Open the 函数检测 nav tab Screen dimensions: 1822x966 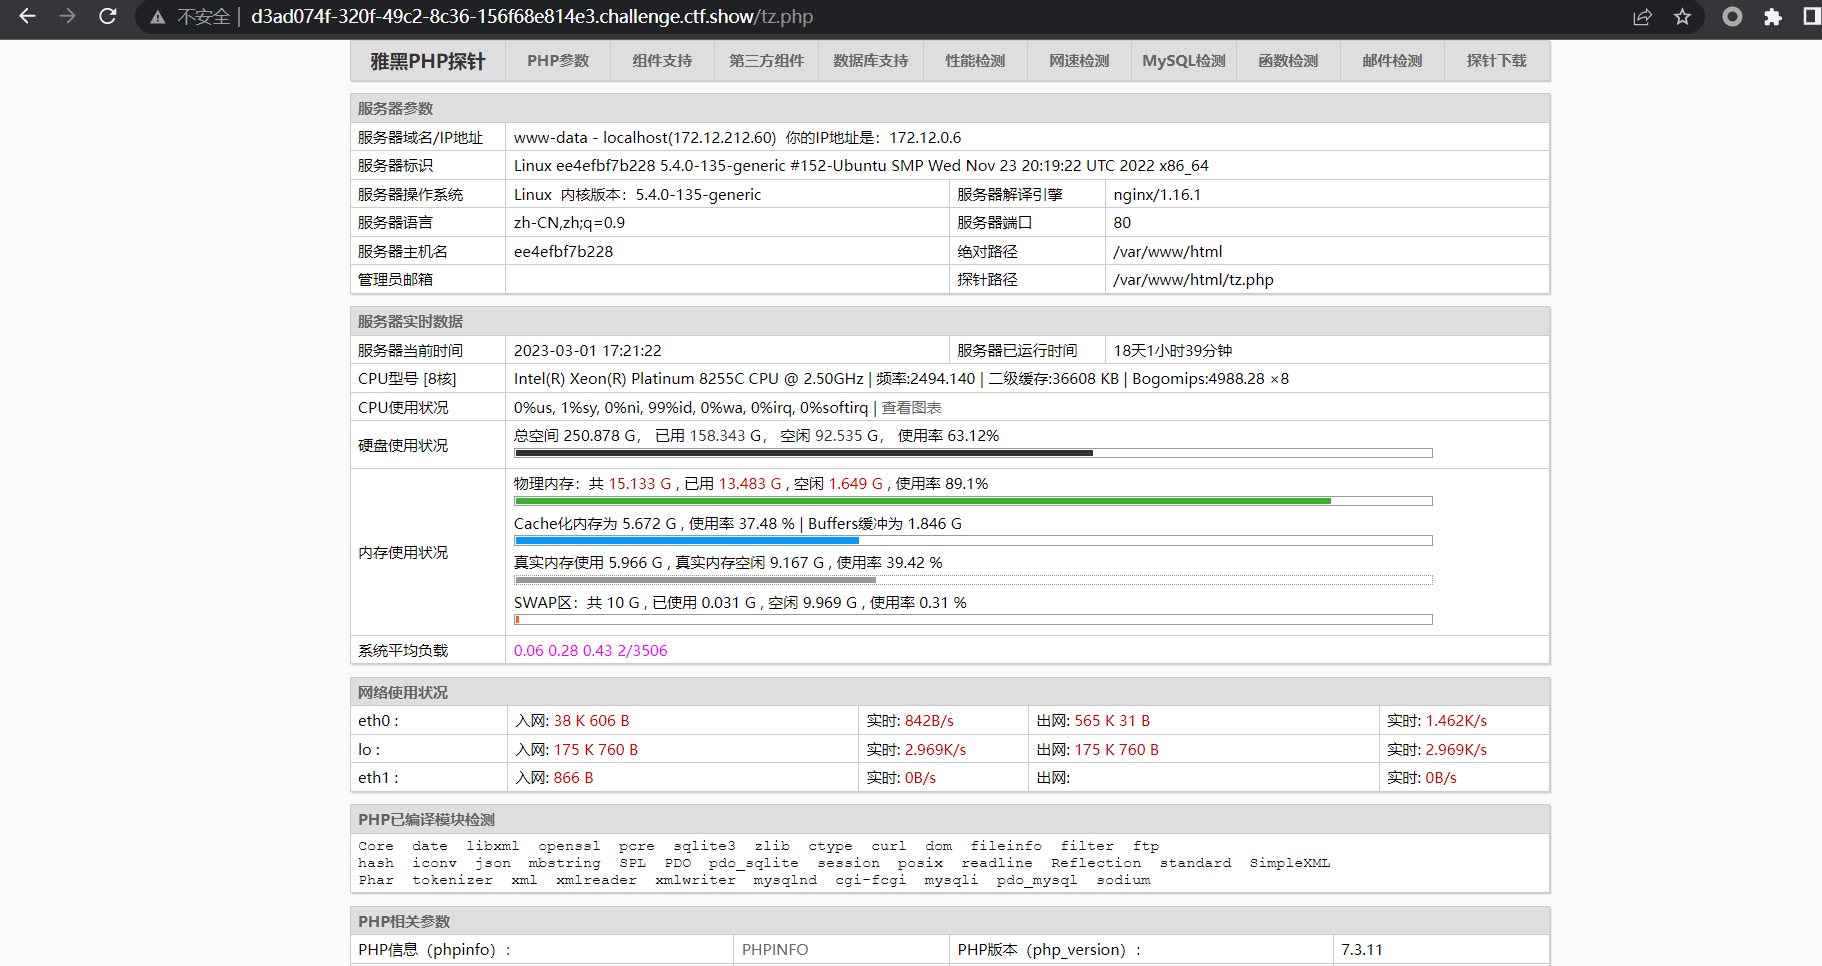[x=1288, y=61]
